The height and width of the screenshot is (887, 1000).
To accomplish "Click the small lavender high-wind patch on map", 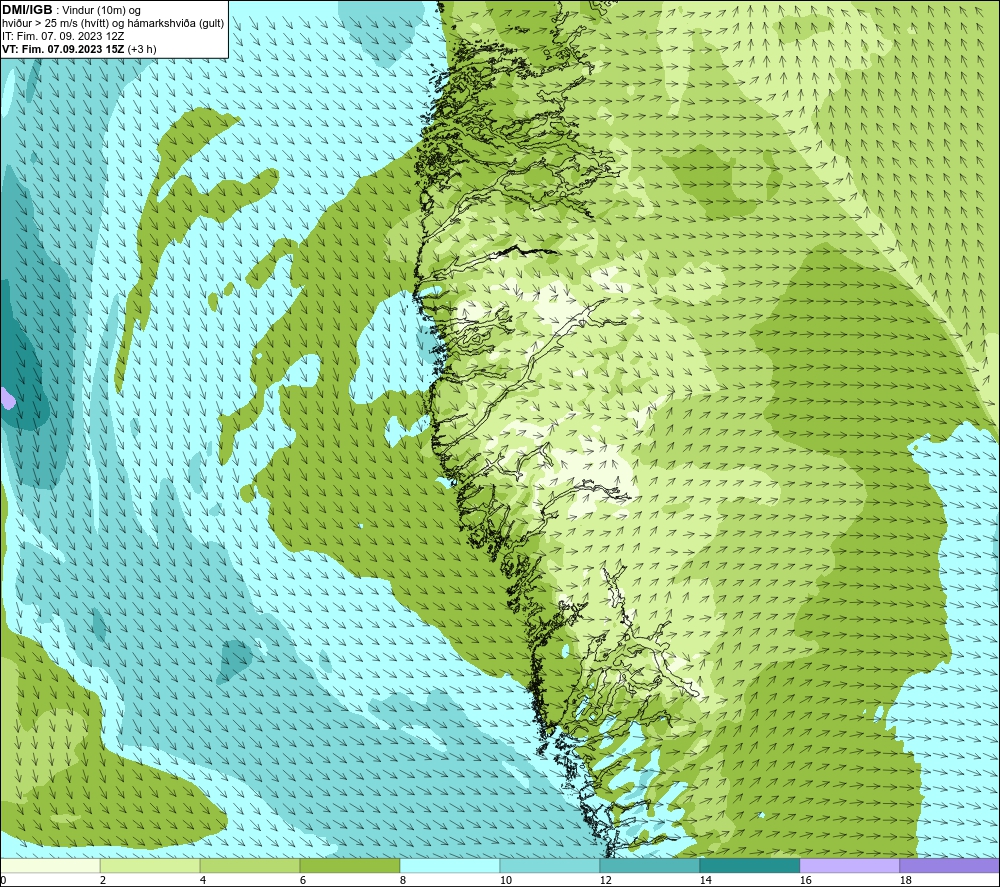I will click(7, 399).
